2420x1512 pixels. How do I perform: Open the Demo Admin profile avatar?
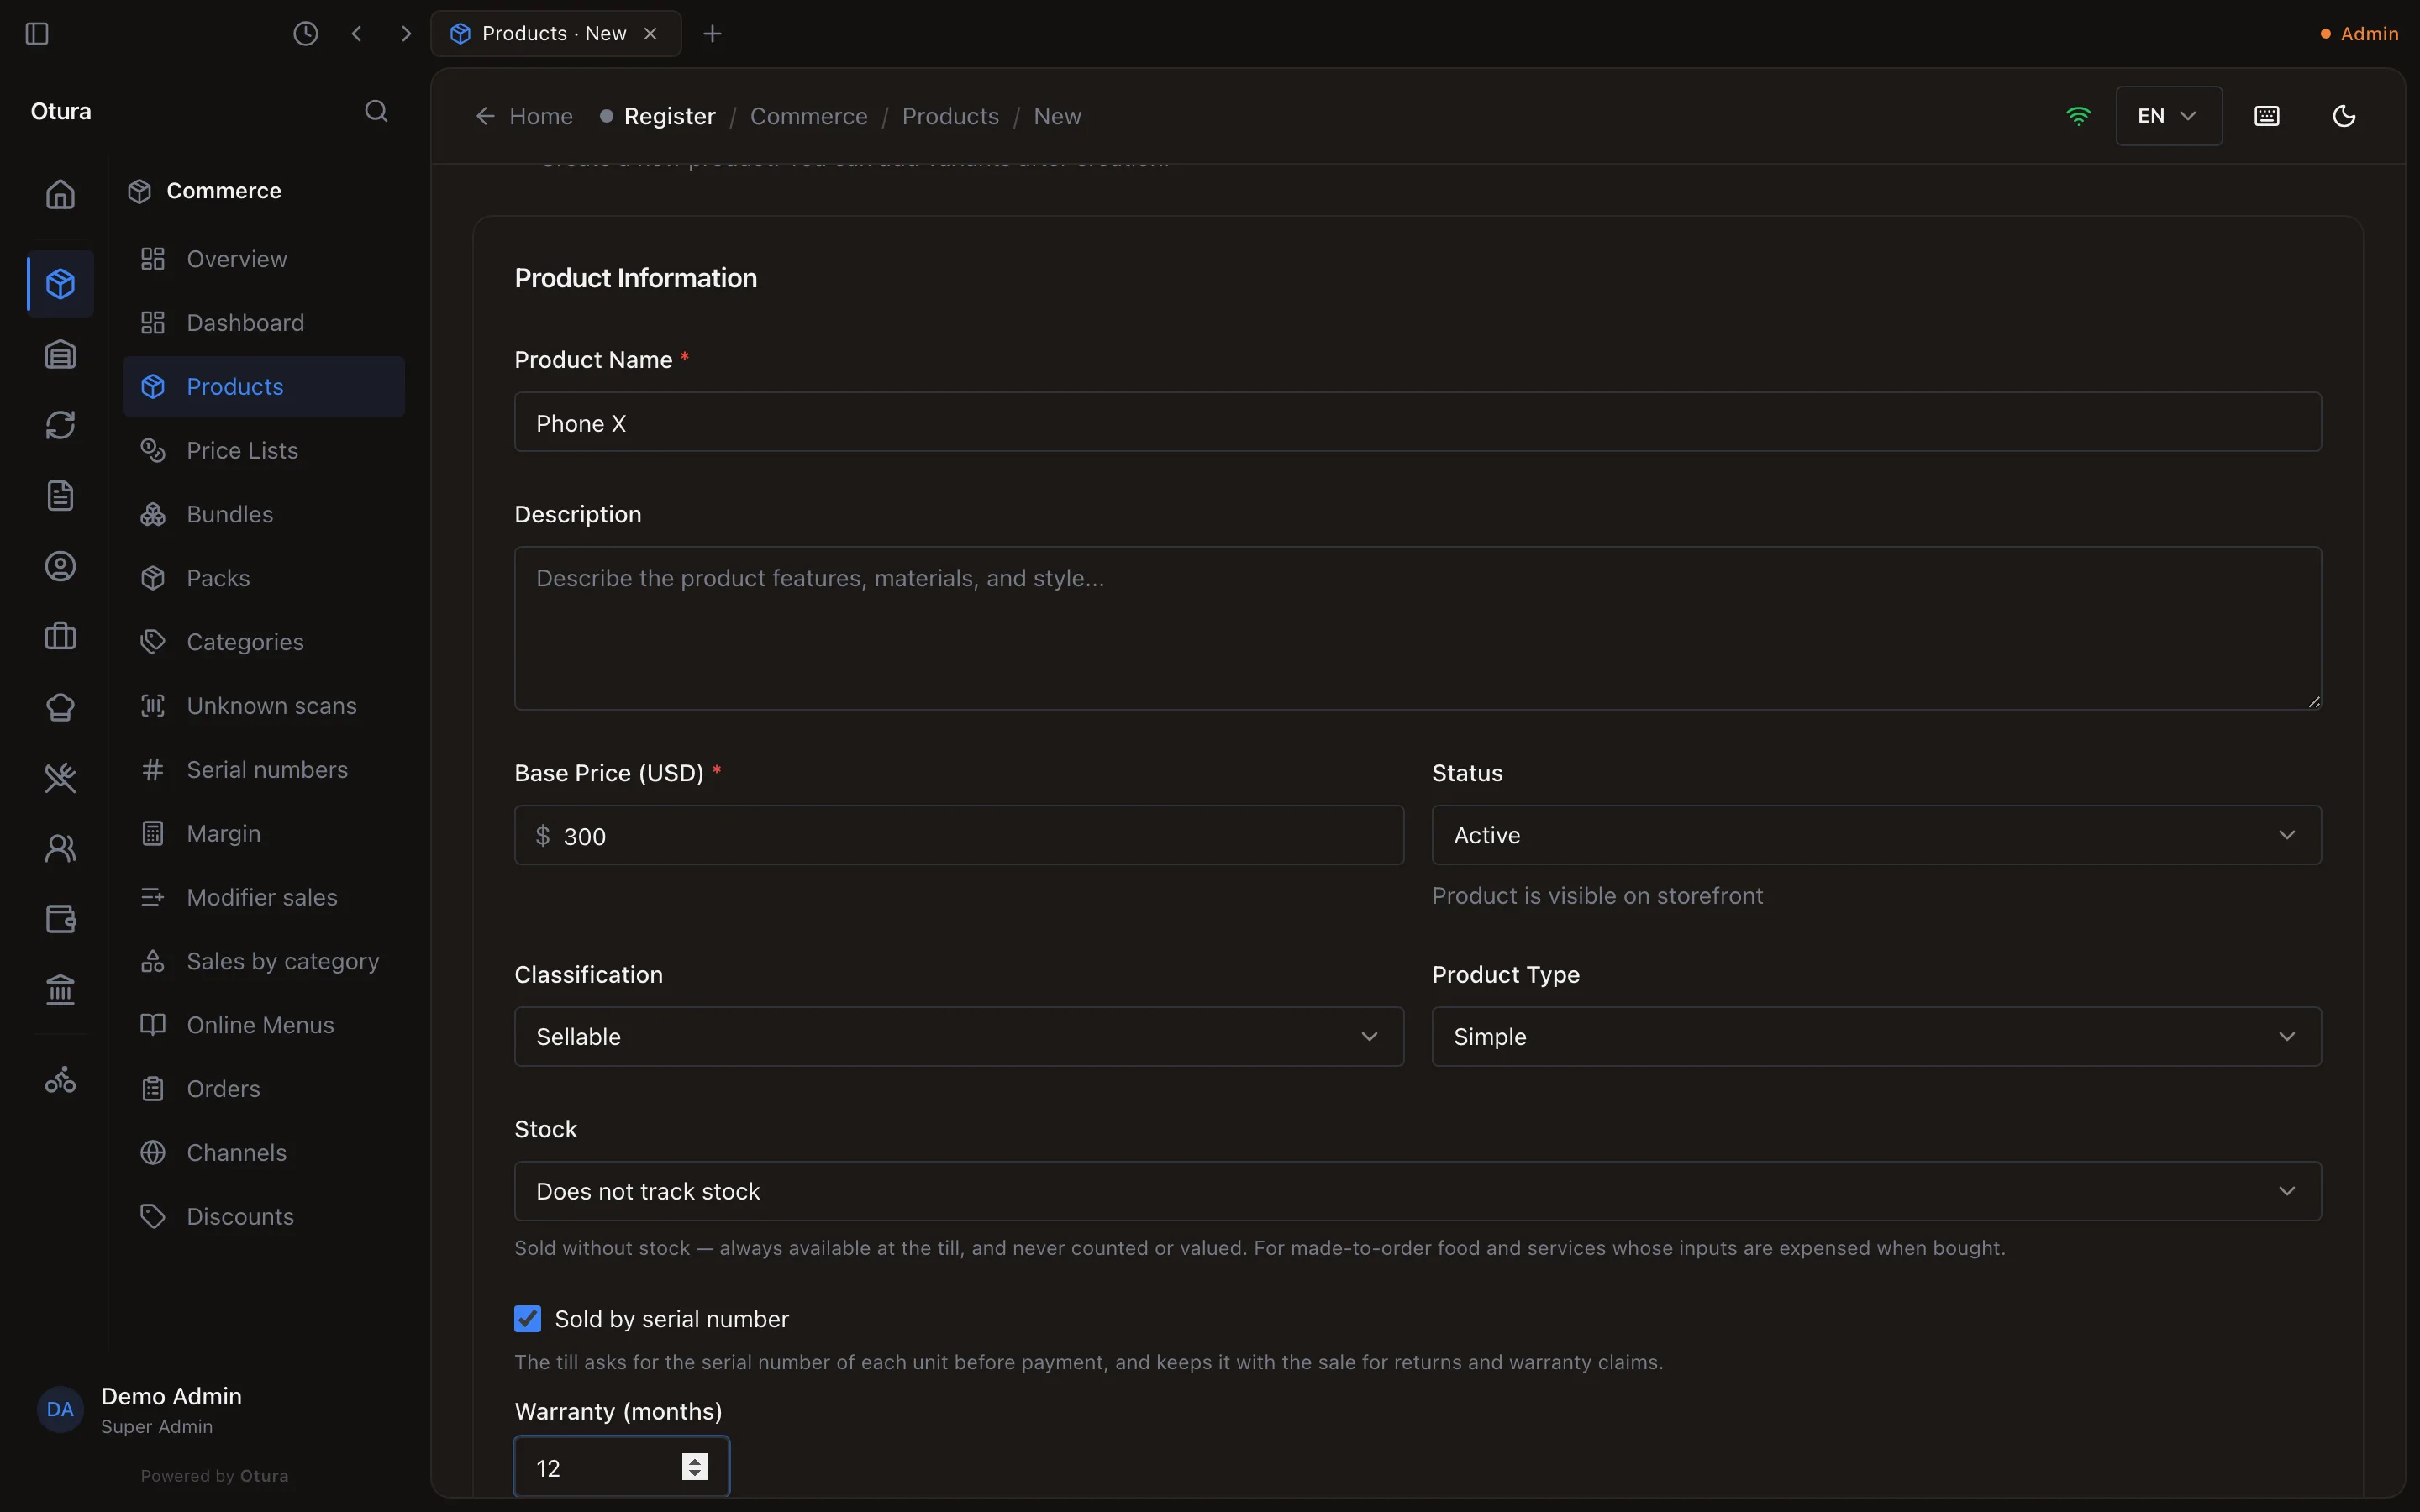point(60,1409)
